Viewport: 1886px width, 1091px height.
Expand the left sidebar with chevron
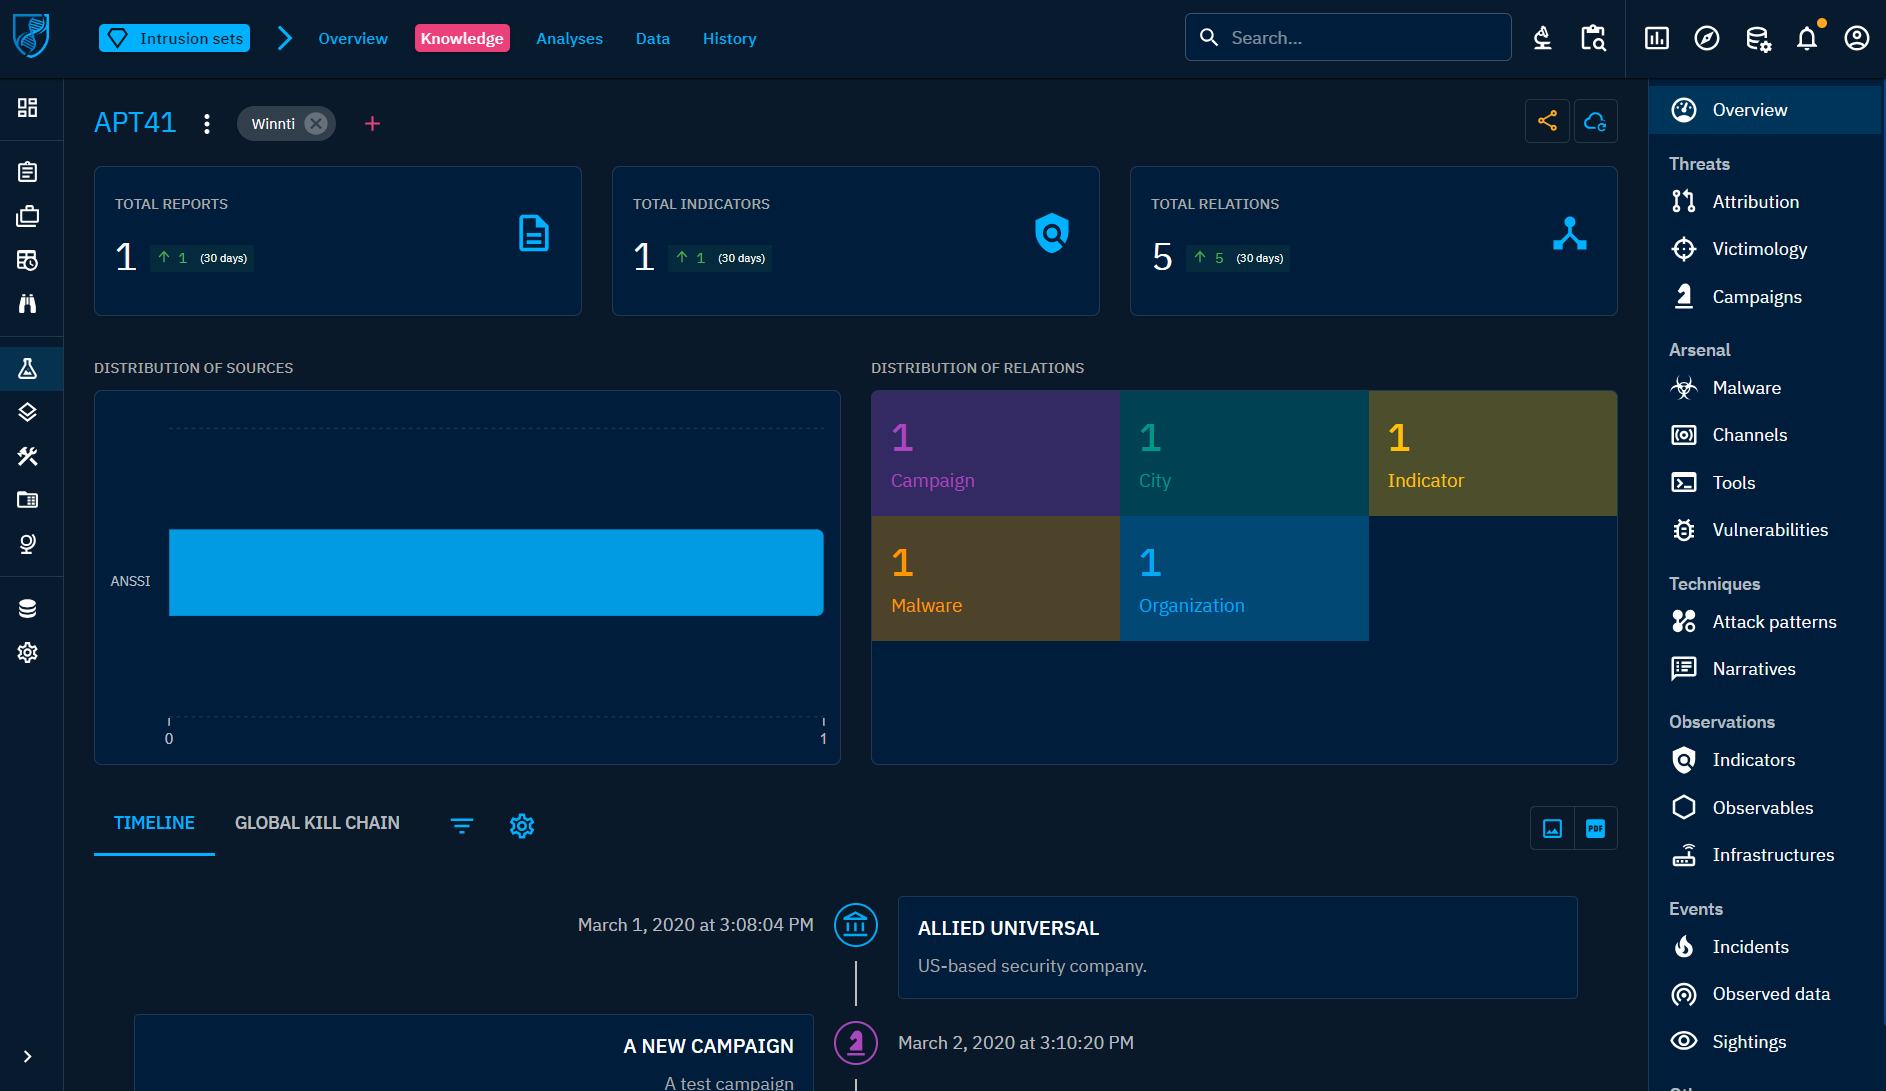pos(28,1057)
